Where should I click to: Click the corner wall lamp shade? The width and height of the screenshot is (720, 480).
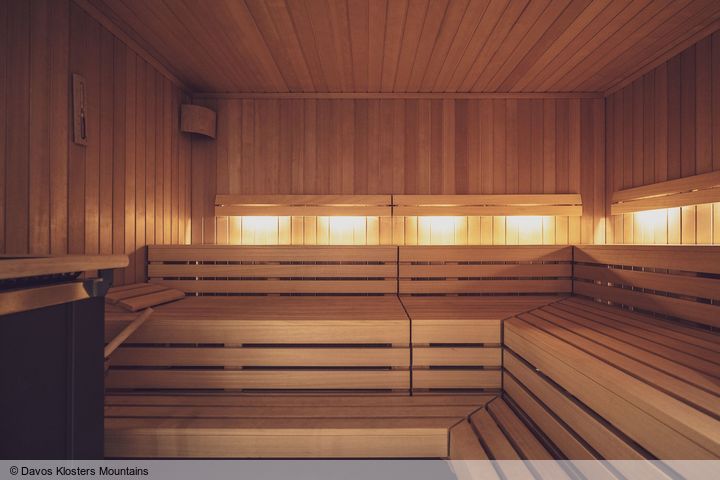point(198,120)
